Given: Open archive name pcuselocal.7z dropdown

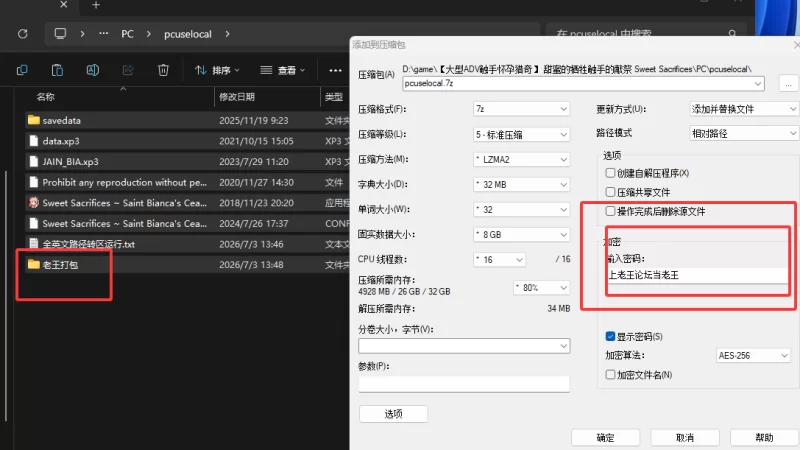Looking at the screenshot, I should coord(758,83).
